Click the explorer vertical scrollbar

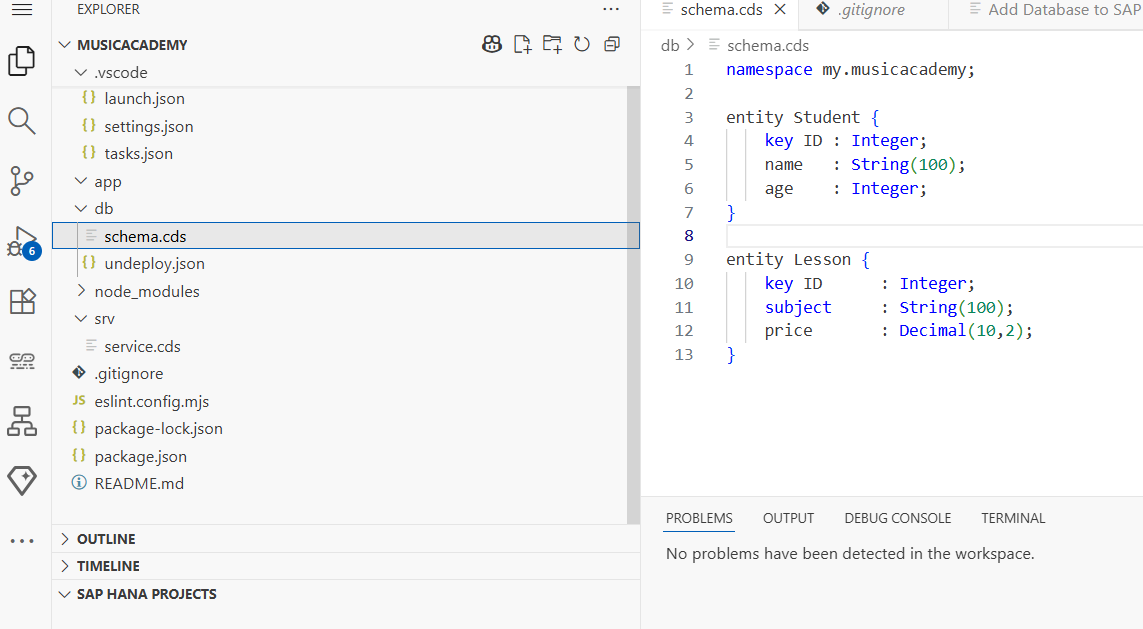633,305
